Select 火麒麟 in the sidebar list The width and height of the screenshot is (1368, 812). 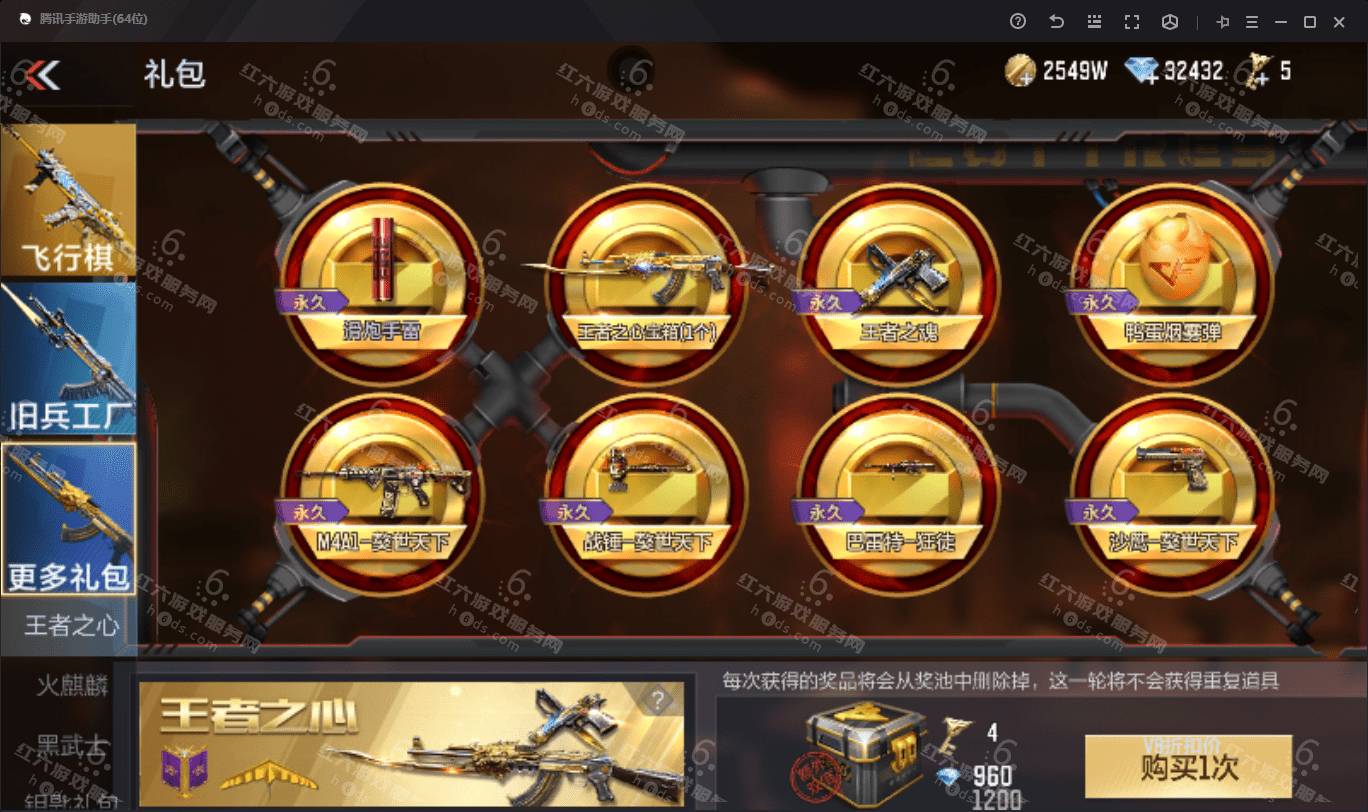point(72,686)
